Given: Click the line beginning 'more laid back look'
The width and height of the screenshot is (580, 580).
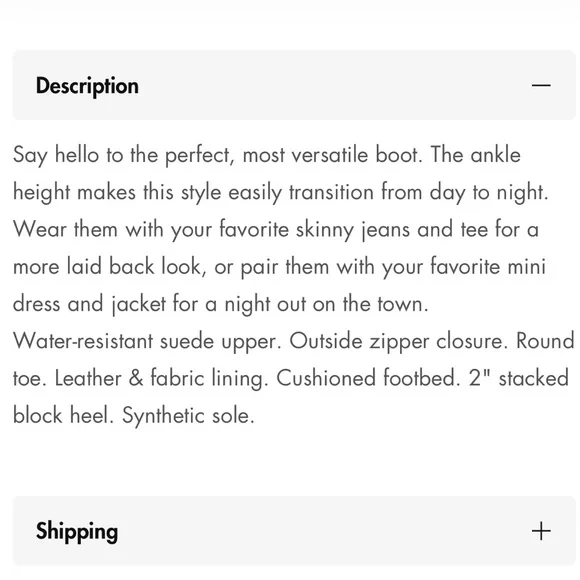Looking at the screenshot, I should click(279, 267).
